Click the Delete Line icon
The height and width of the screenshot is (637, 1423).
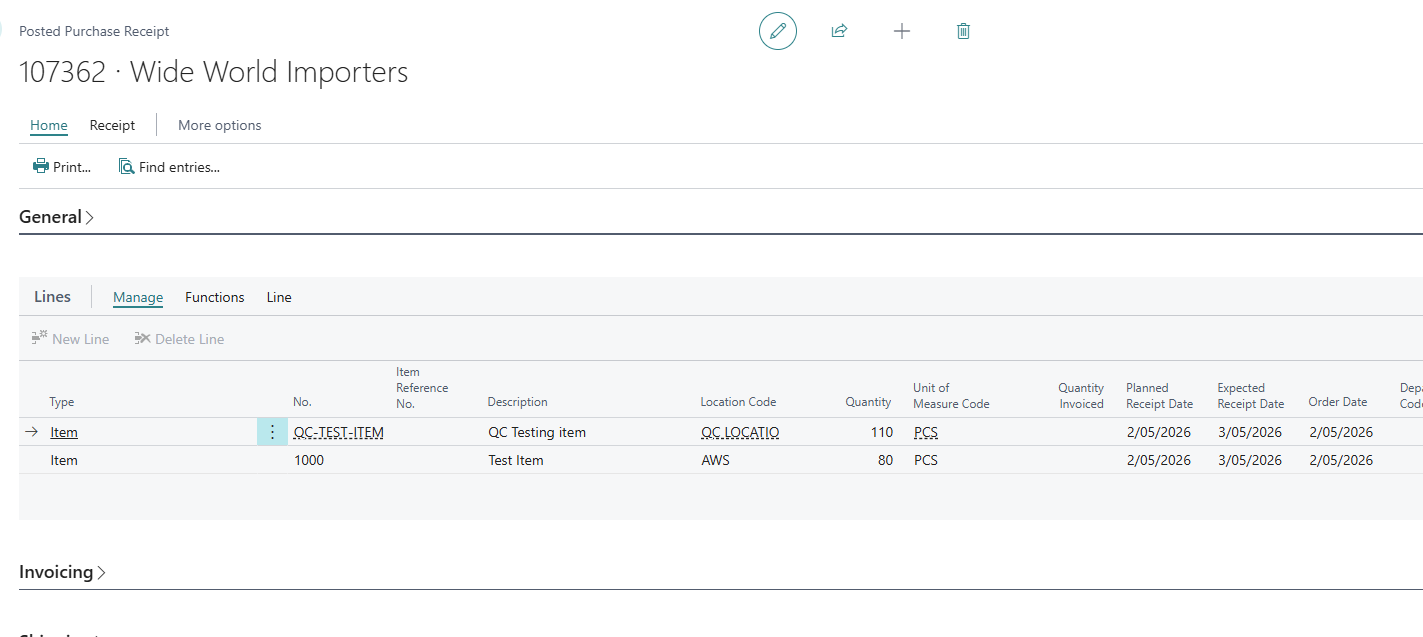click(143, 339)
